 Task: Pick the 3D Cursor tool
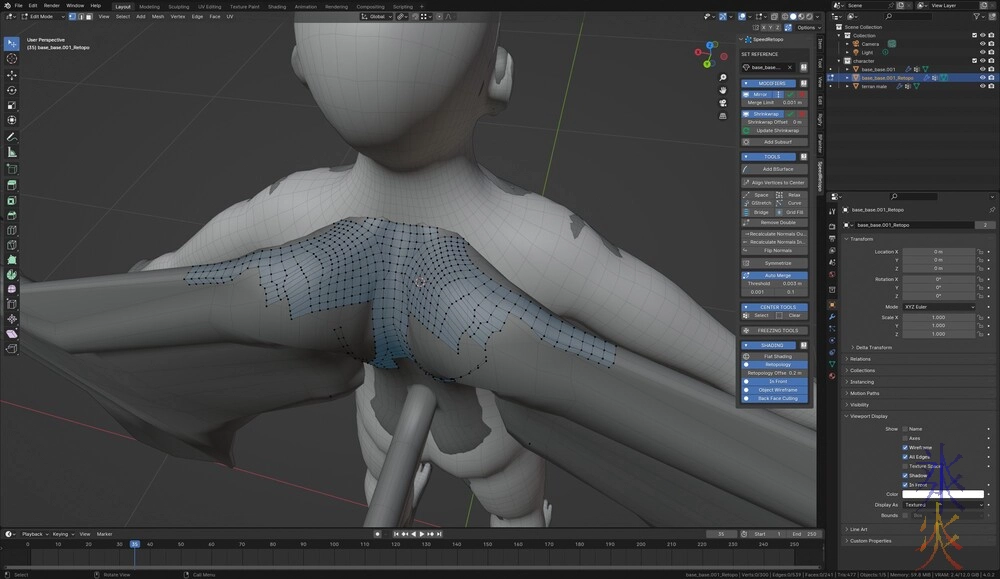(x=12, y=59)
